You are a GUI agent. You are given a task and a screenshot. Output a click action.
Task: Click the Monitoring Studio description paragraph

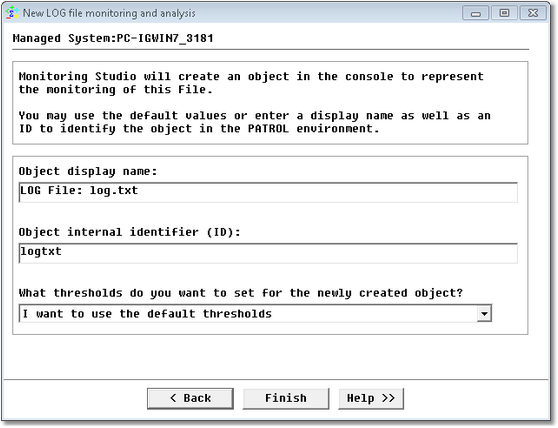pos(251,83)
